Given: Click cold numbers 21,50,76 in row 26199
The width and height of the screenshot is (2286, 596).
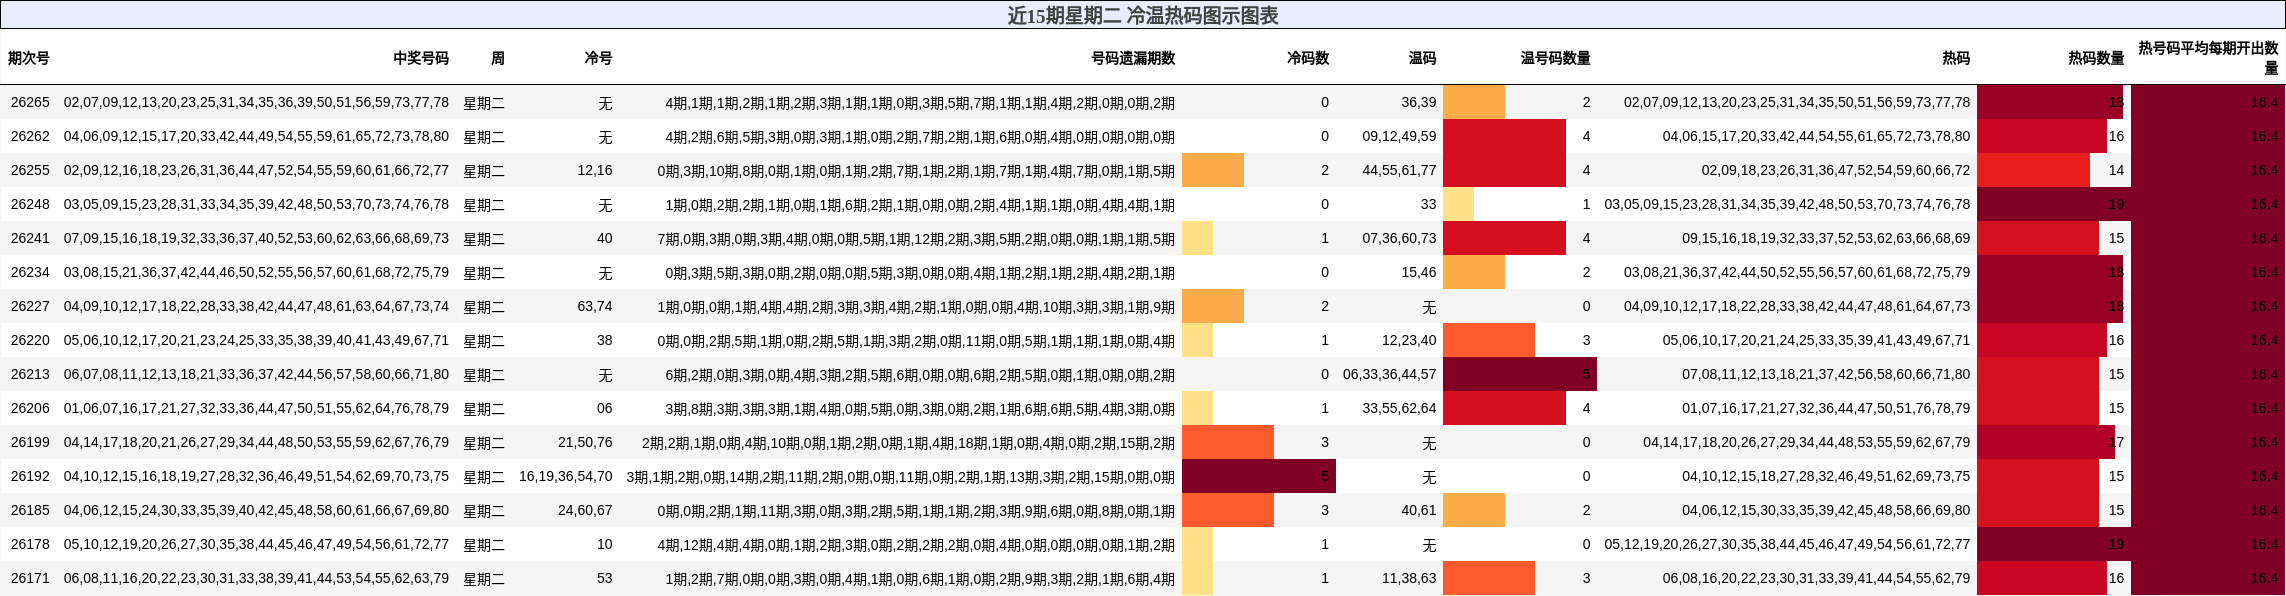Looking at the screenshot, I should point(585,442).
